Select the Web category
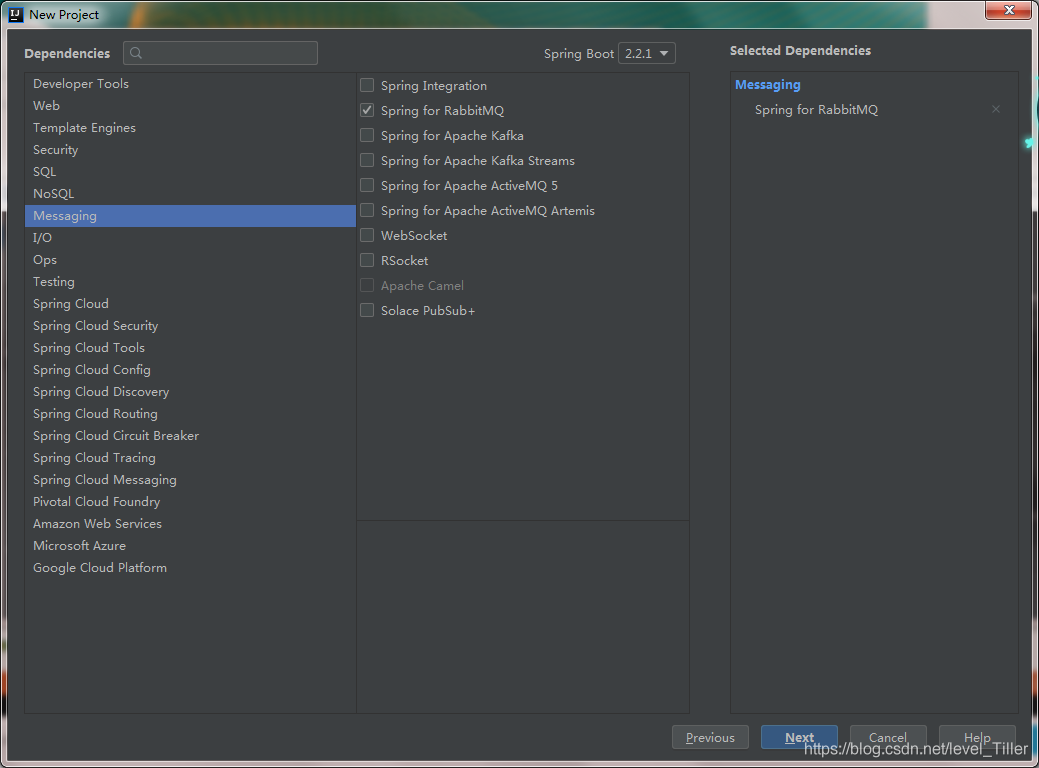This screenshot has width=1039, height=768. (x=190, y=105)
